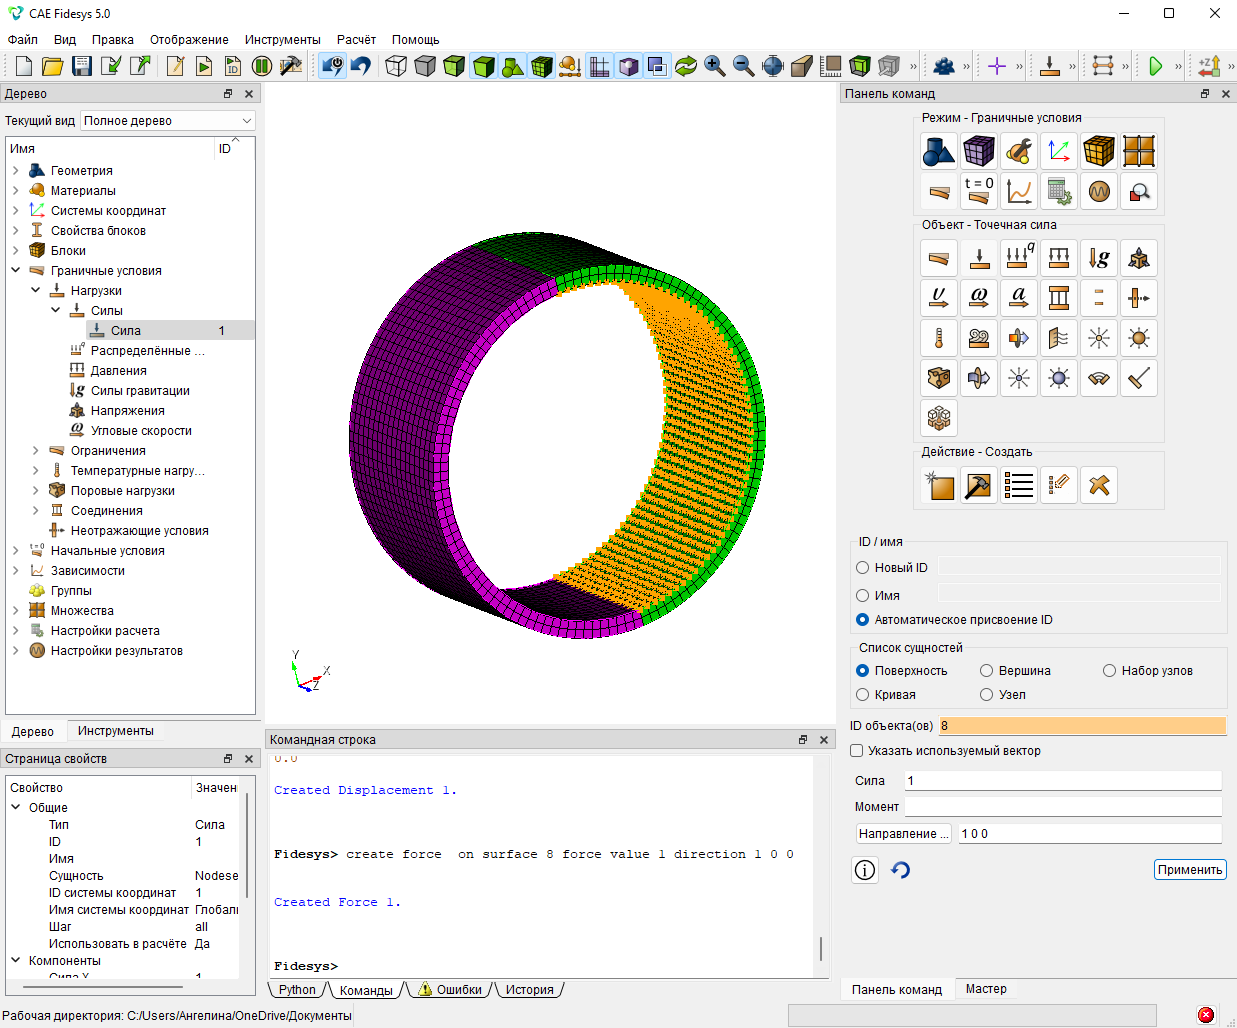Click the delete X action icon

[1099, 485]
